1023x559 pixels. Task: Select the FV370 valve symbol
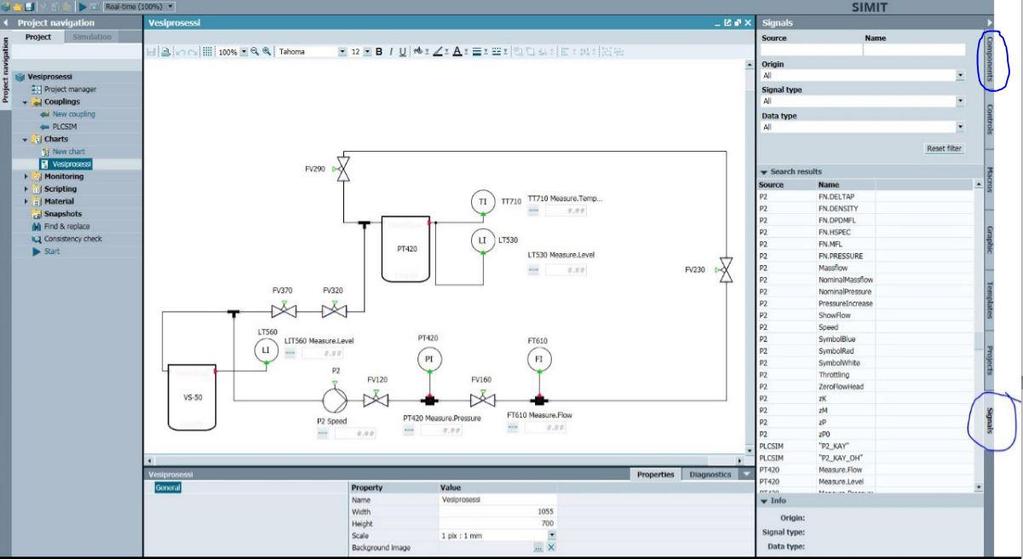284,310
